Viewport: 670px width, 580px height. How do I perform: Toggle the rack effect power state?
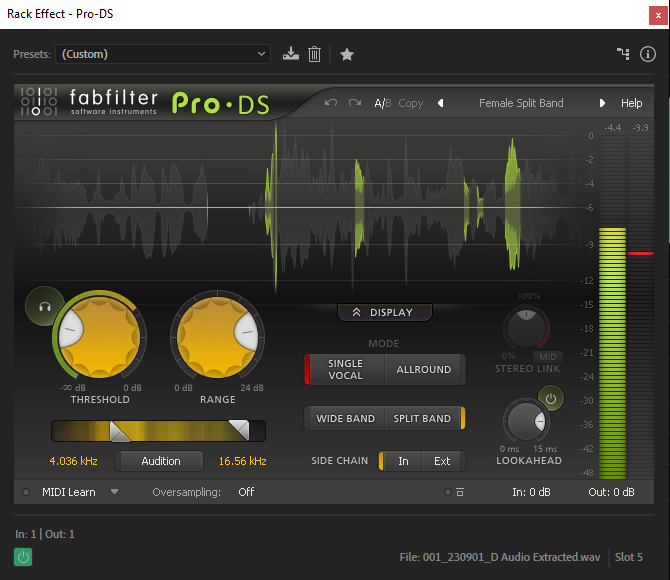(x=23, y=557)
